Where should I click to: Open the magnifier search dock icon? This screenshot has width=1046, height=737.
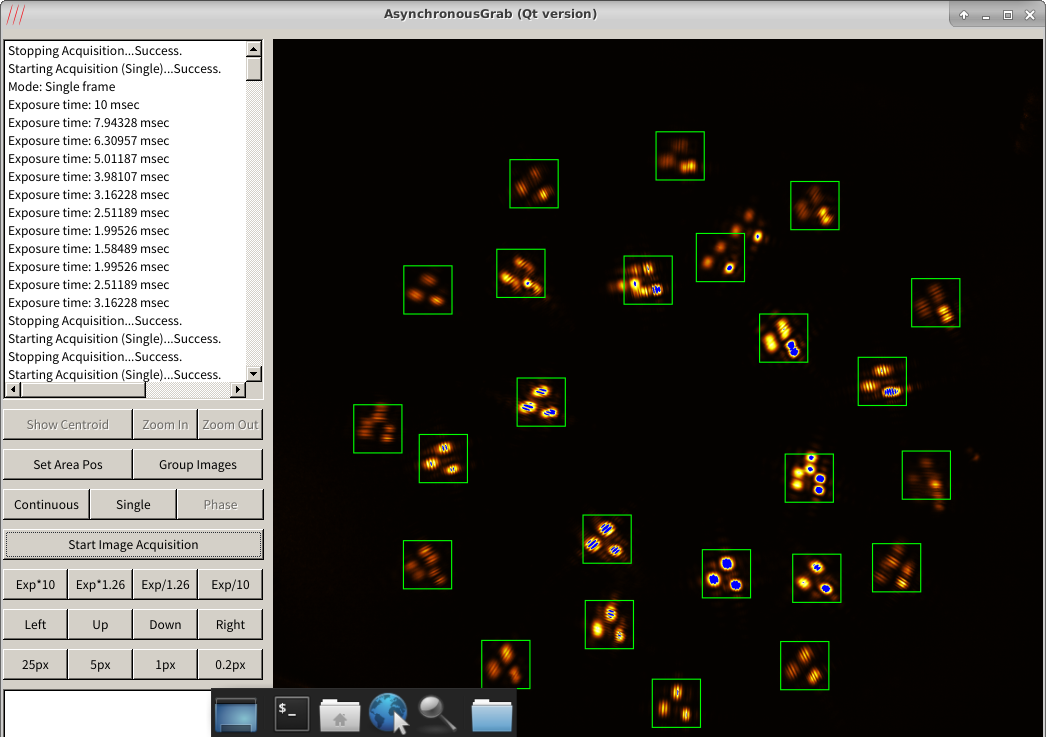coord(437,714)
